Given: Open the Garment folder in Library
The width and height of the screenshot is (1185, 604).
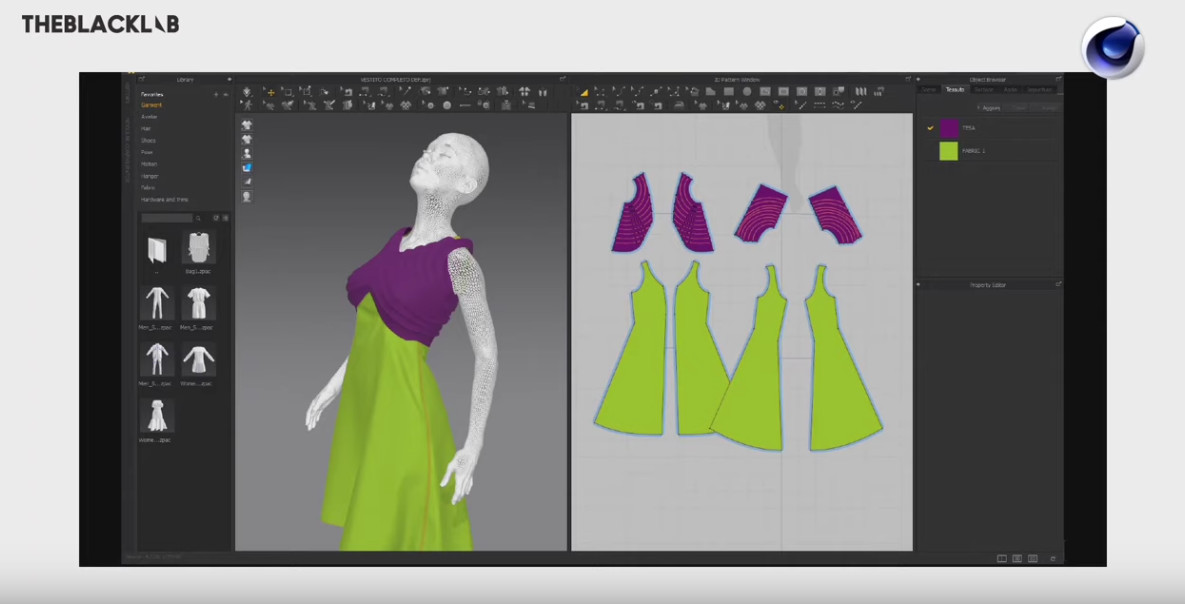Looking at the screenshot, I should [151, 105].
